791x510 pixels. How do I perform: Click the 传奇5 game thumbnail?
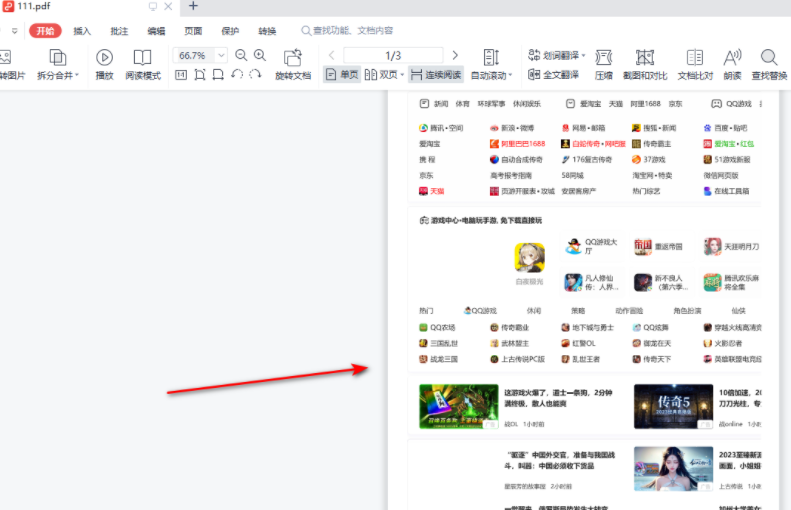[673, 407]
